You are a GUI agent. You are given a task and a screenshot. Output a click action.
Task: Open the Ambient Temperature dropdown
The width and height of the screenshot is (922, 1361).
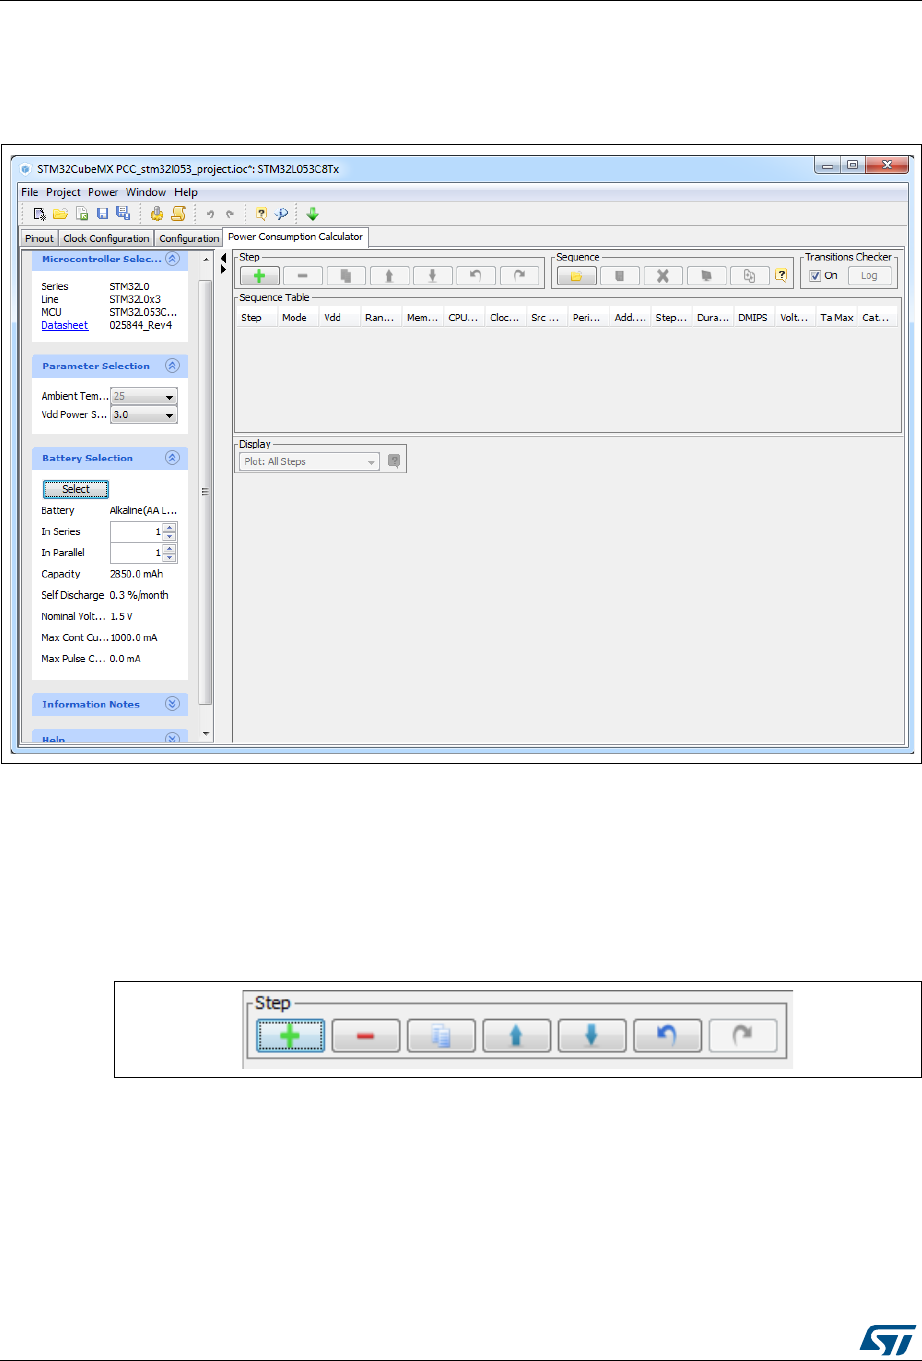click(x=143, y=396)
